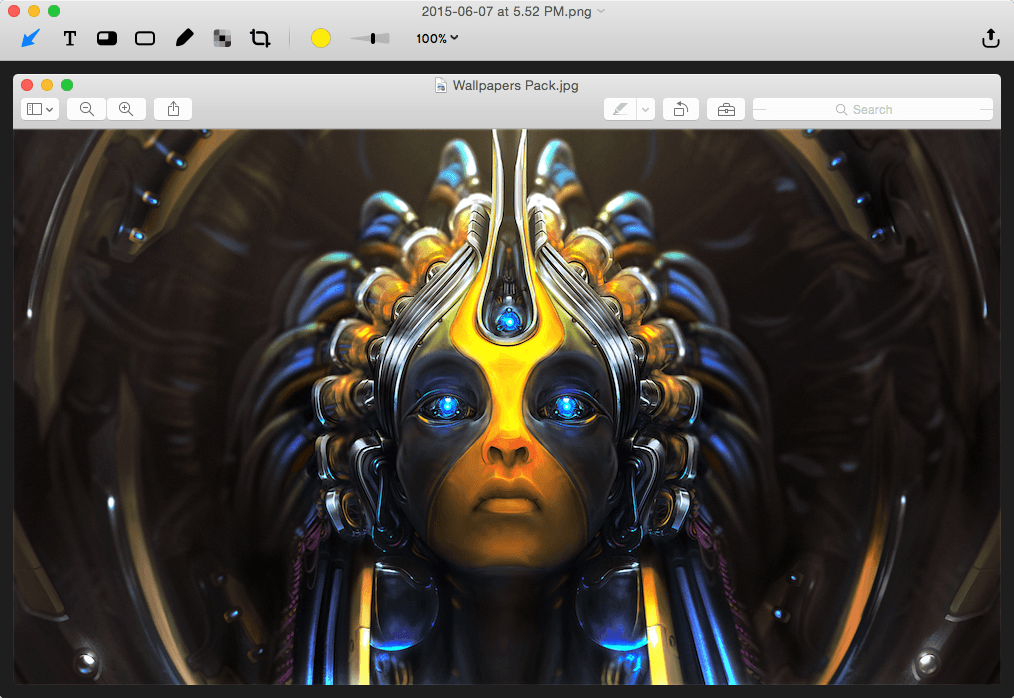1014x698 pixels.
Task: Click the Wallpapers Pack.jpg window title
Action: 515,85
